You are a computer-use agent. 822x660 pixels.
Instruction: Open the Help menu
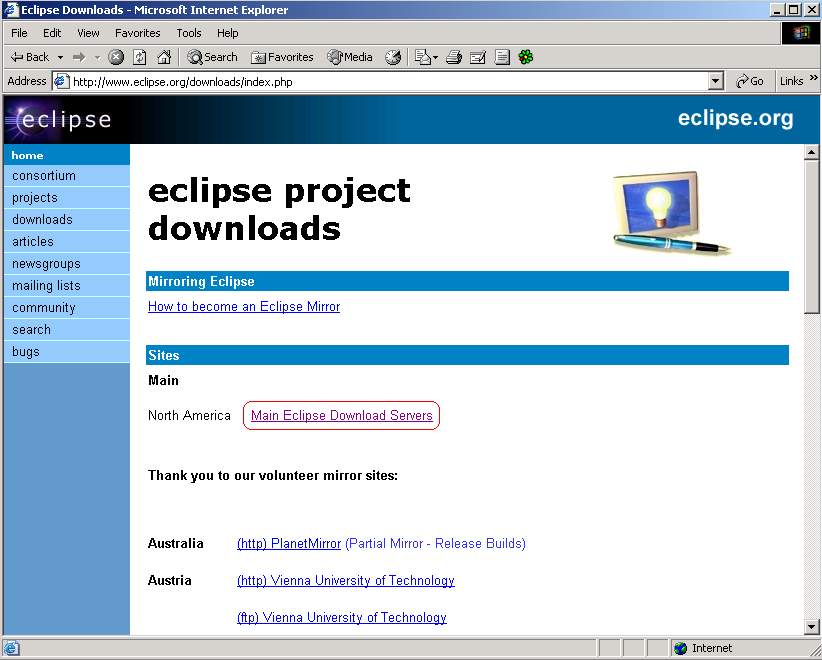pyautogui.click(x=228, y=33)
